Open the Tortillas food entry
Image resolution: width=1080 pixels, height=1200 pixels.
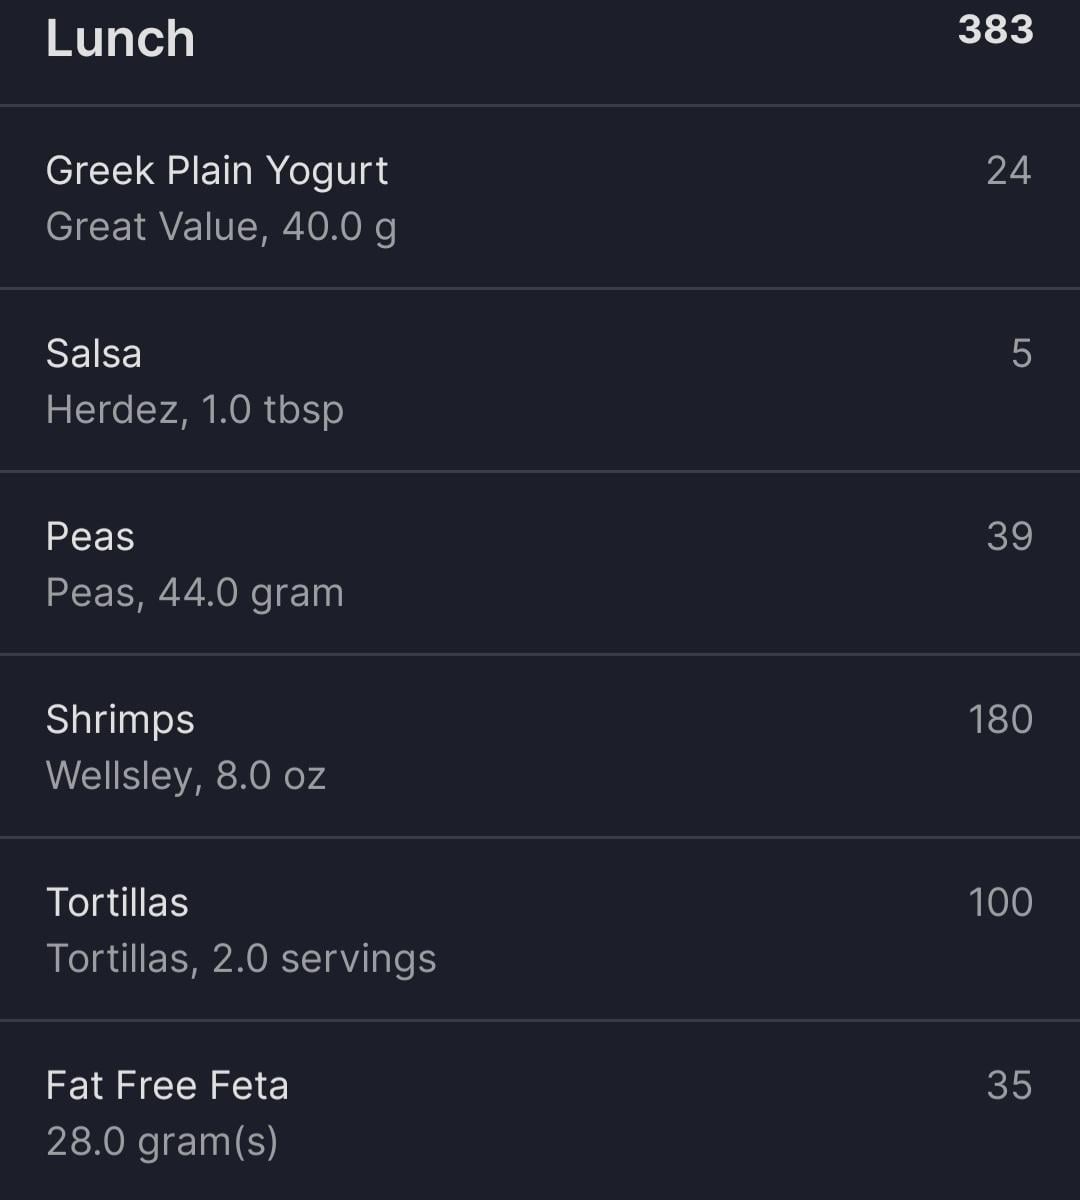(x=540, y=929)
